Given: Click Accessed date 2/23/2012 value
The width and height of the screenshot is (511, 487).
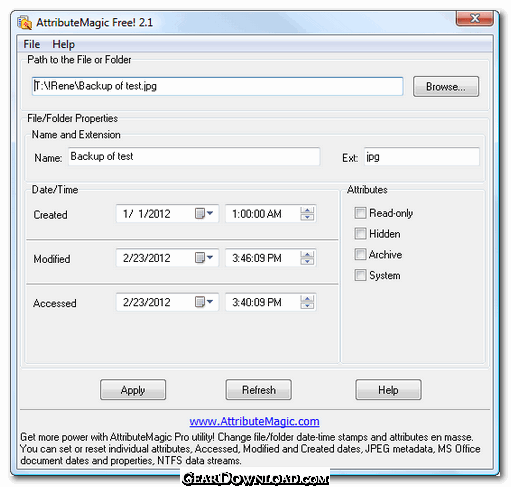Looking at the screenshot, I should point(147,302).
